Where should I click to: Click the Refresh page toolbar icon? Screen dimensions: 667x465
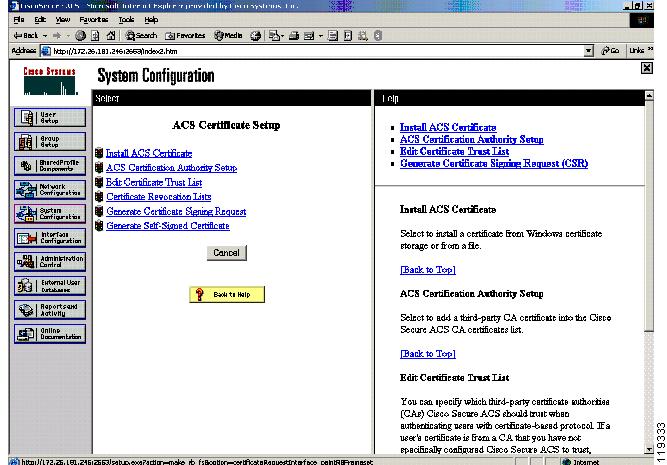pos(95,36)
